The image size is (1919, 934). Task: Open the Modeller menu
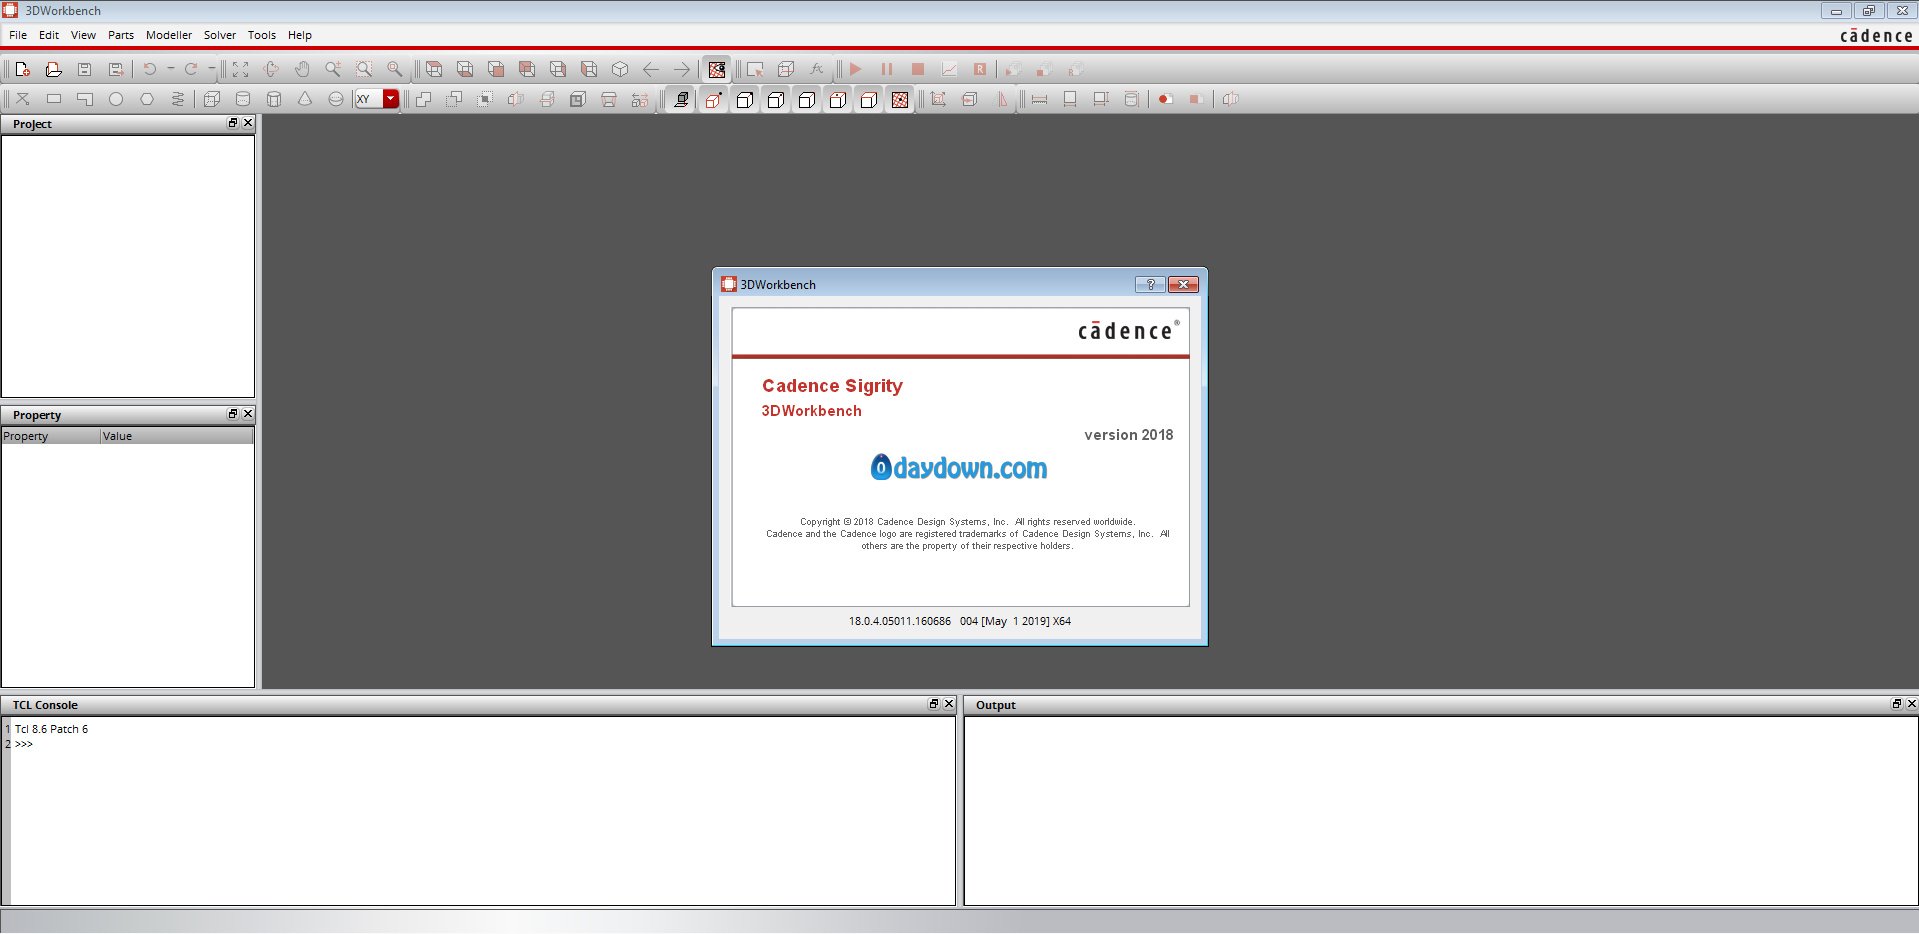point(168,35)
